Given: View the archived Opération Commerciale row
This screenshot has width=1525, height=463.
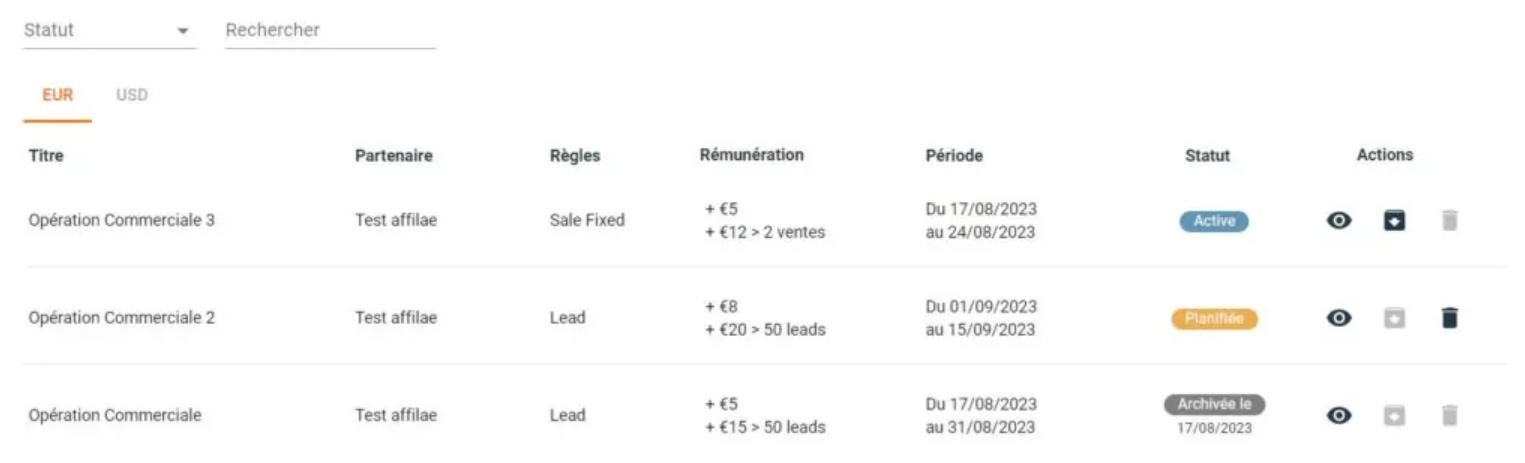Looking at the screenshot, I should [1339, 415].
